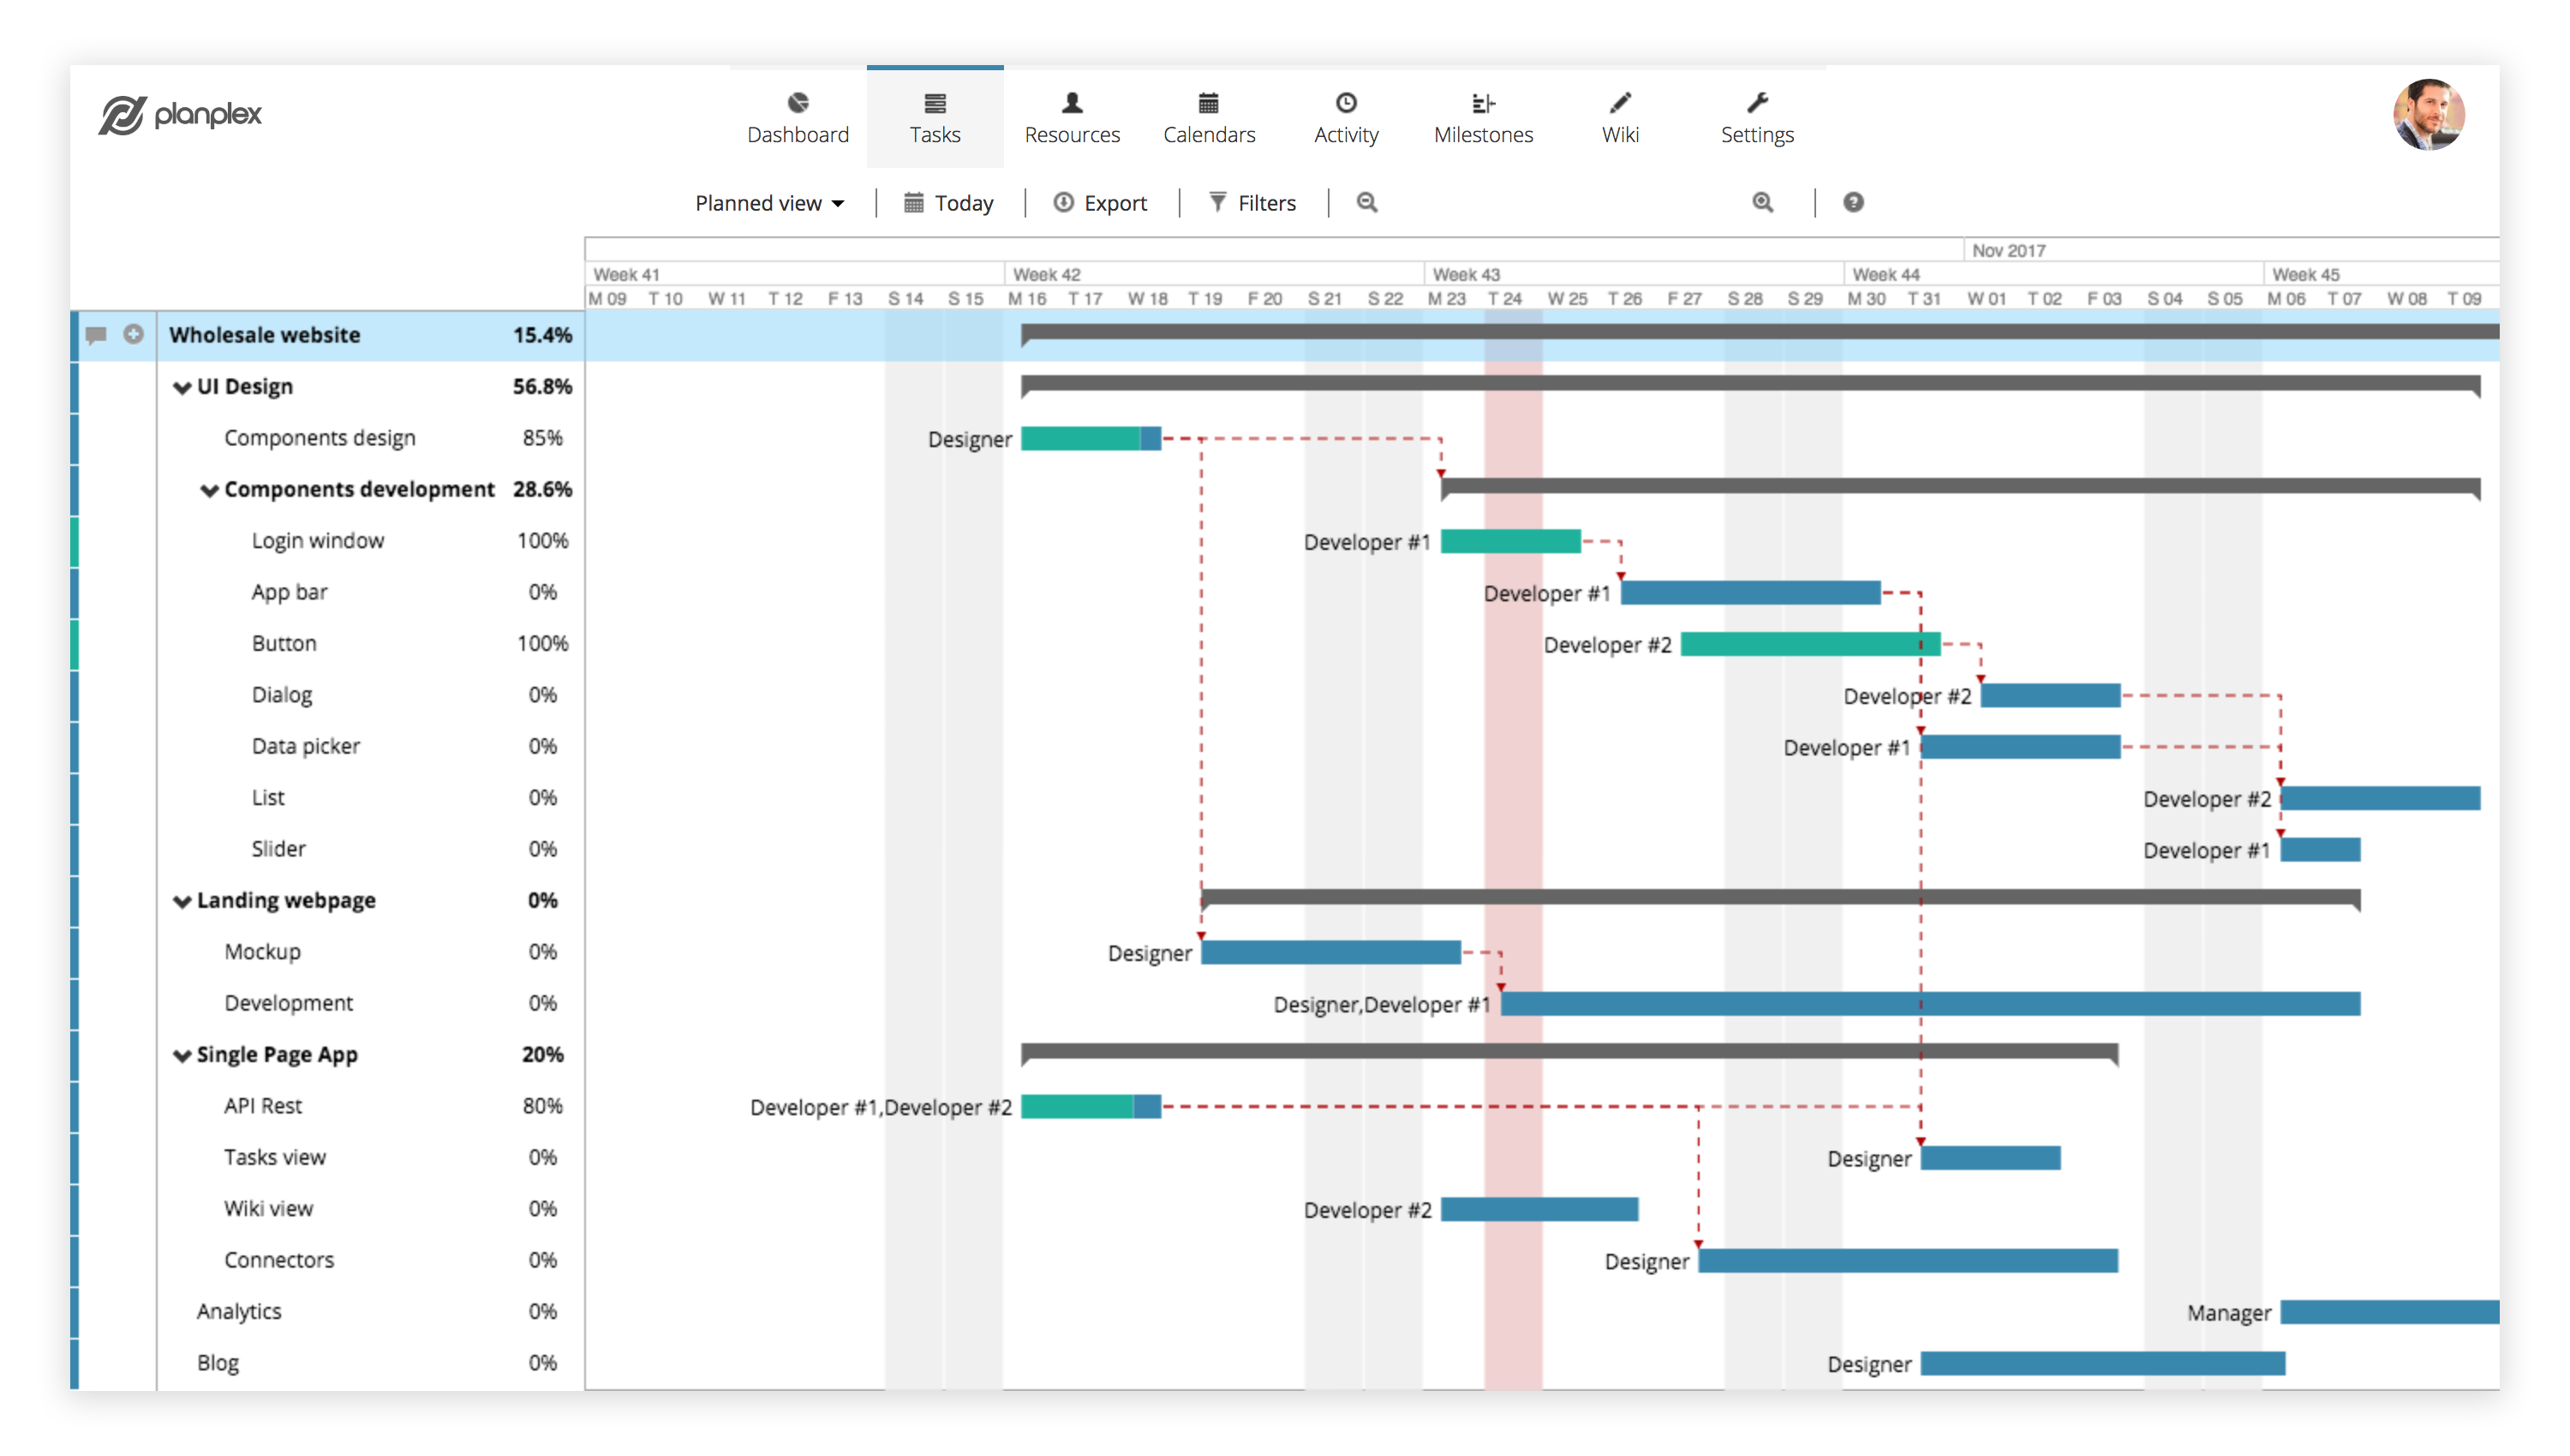
Task: Click the user profile avatar icon
Action: tap(2432, 115)
